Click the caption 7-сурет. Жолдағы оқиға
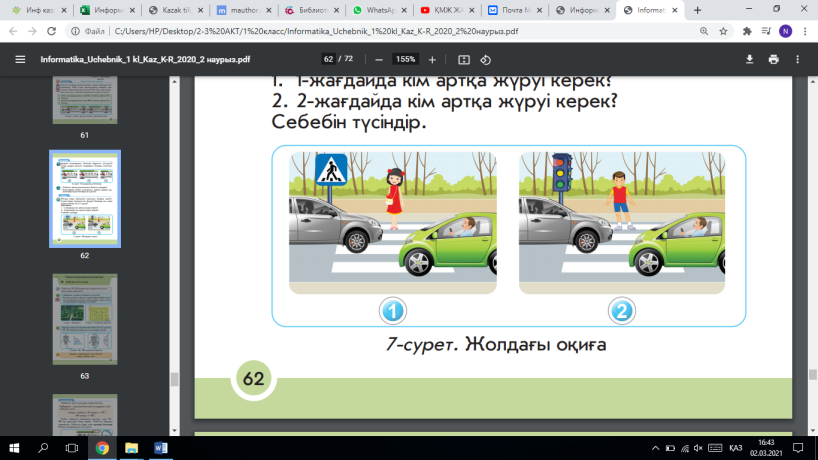818x460 pixels. coord(496,344)
